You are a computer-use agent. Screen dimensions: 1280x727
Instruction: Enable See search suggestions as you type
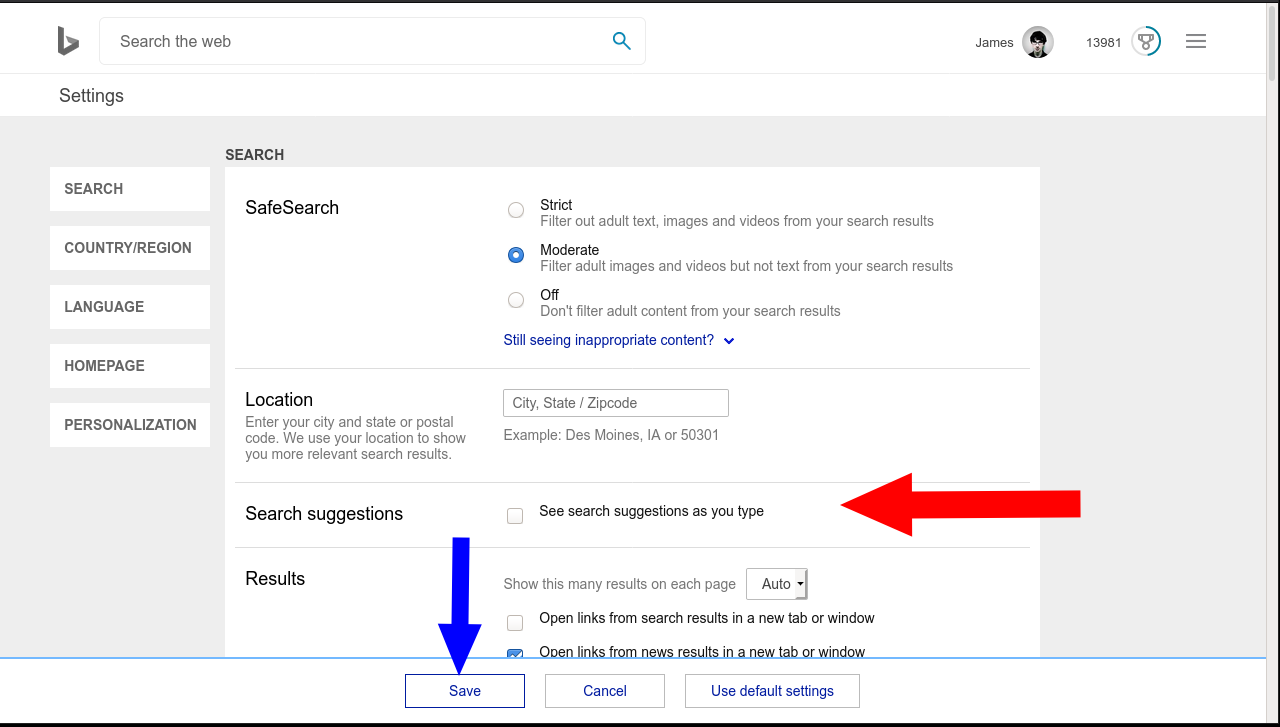(x=515, y=516)
